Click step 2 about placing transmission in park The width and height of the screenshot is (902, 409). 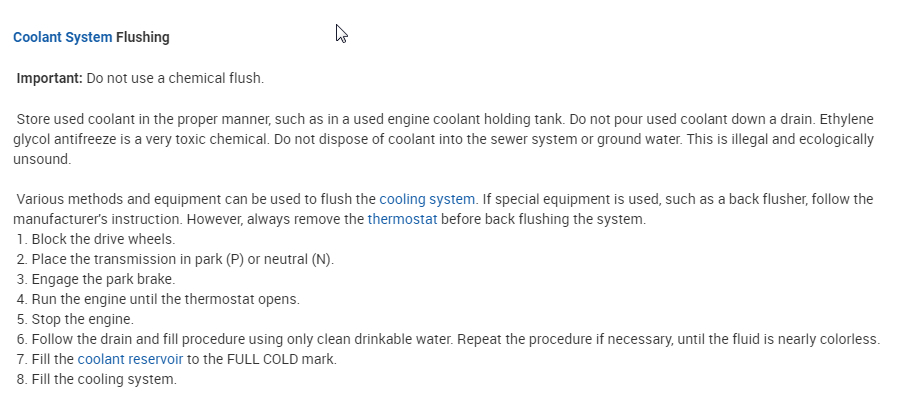pyautogui.click(x=180, y=259)
